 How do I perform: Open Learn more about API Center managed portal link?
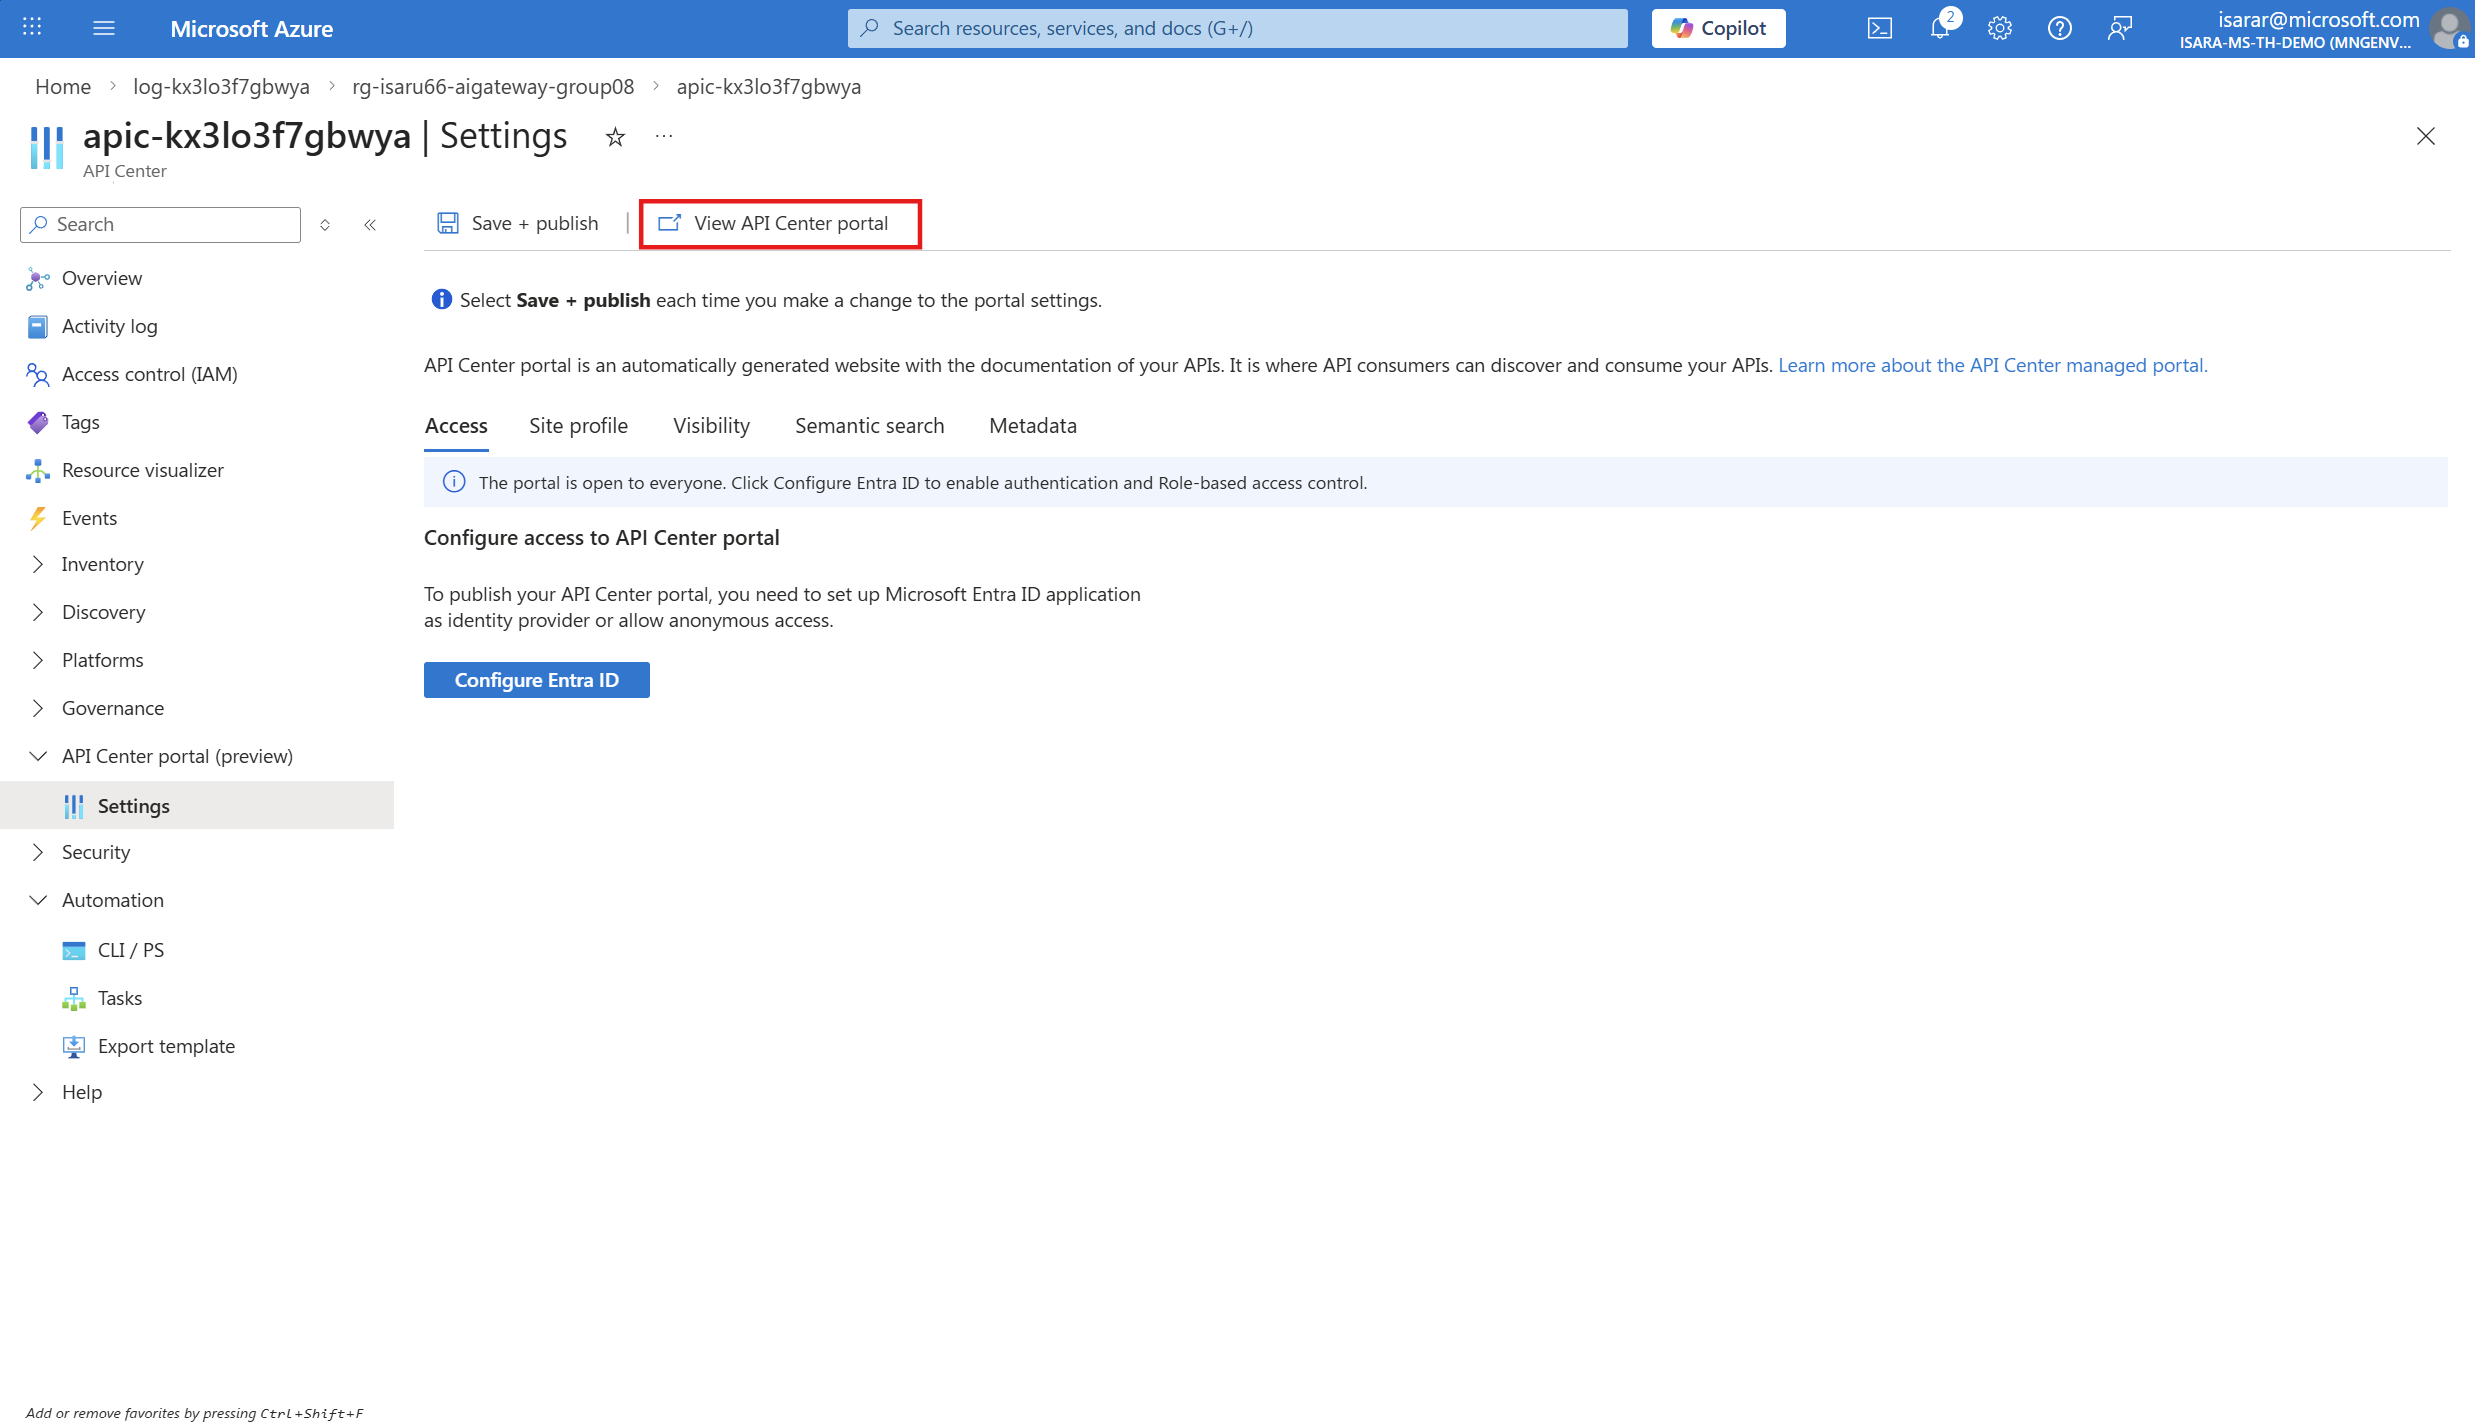[1992, 366]
